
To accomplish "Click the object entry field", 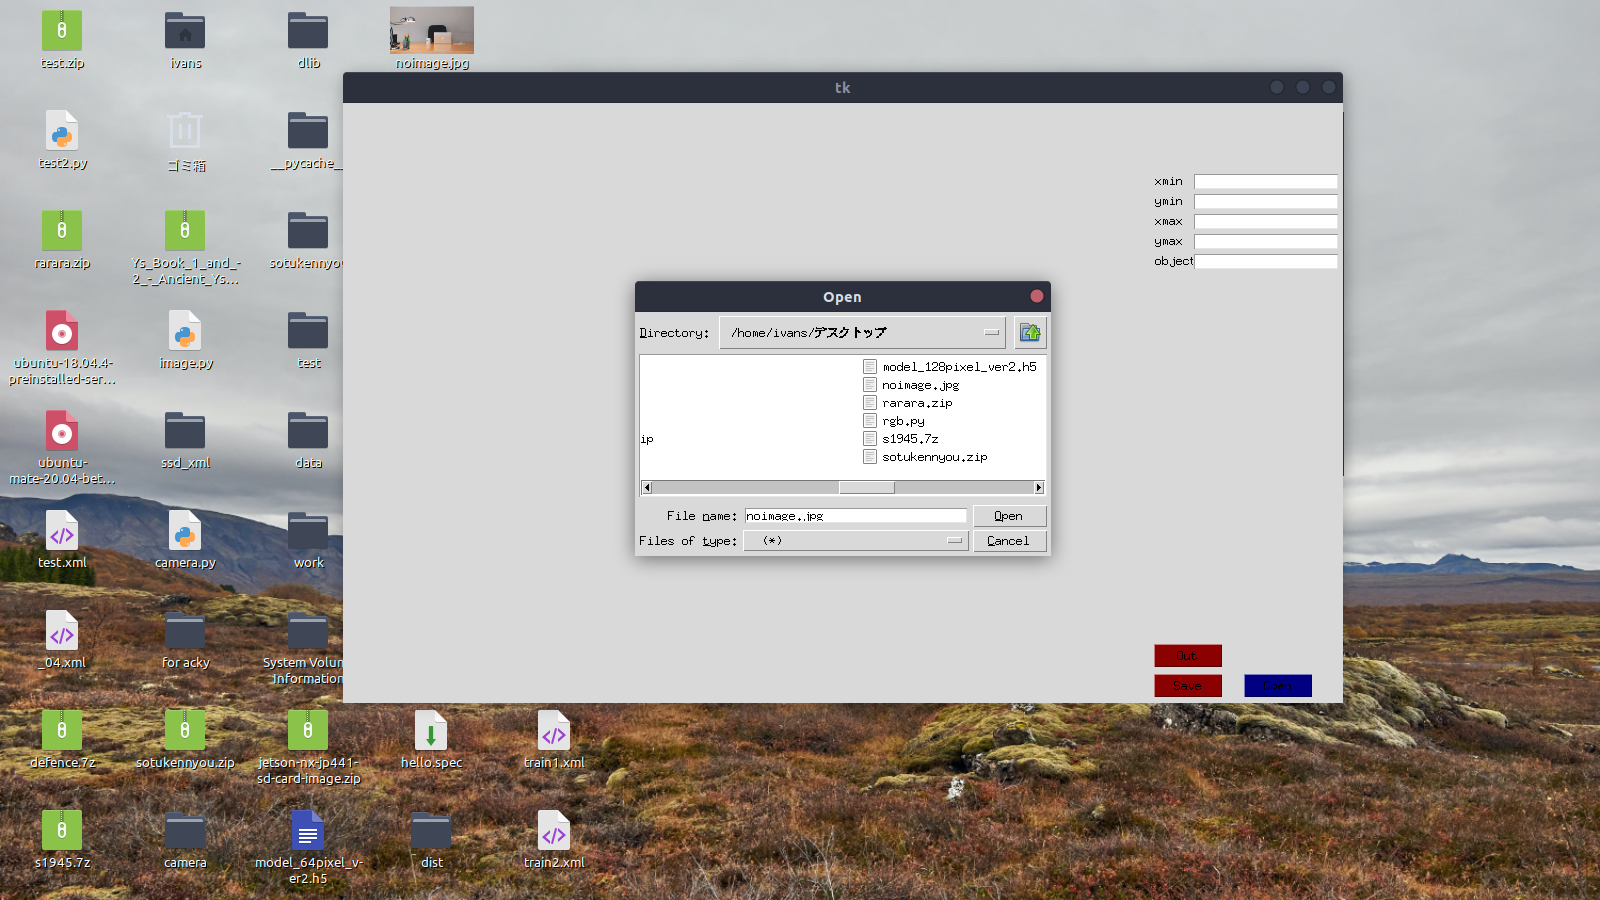I will tap(1265, 262).
